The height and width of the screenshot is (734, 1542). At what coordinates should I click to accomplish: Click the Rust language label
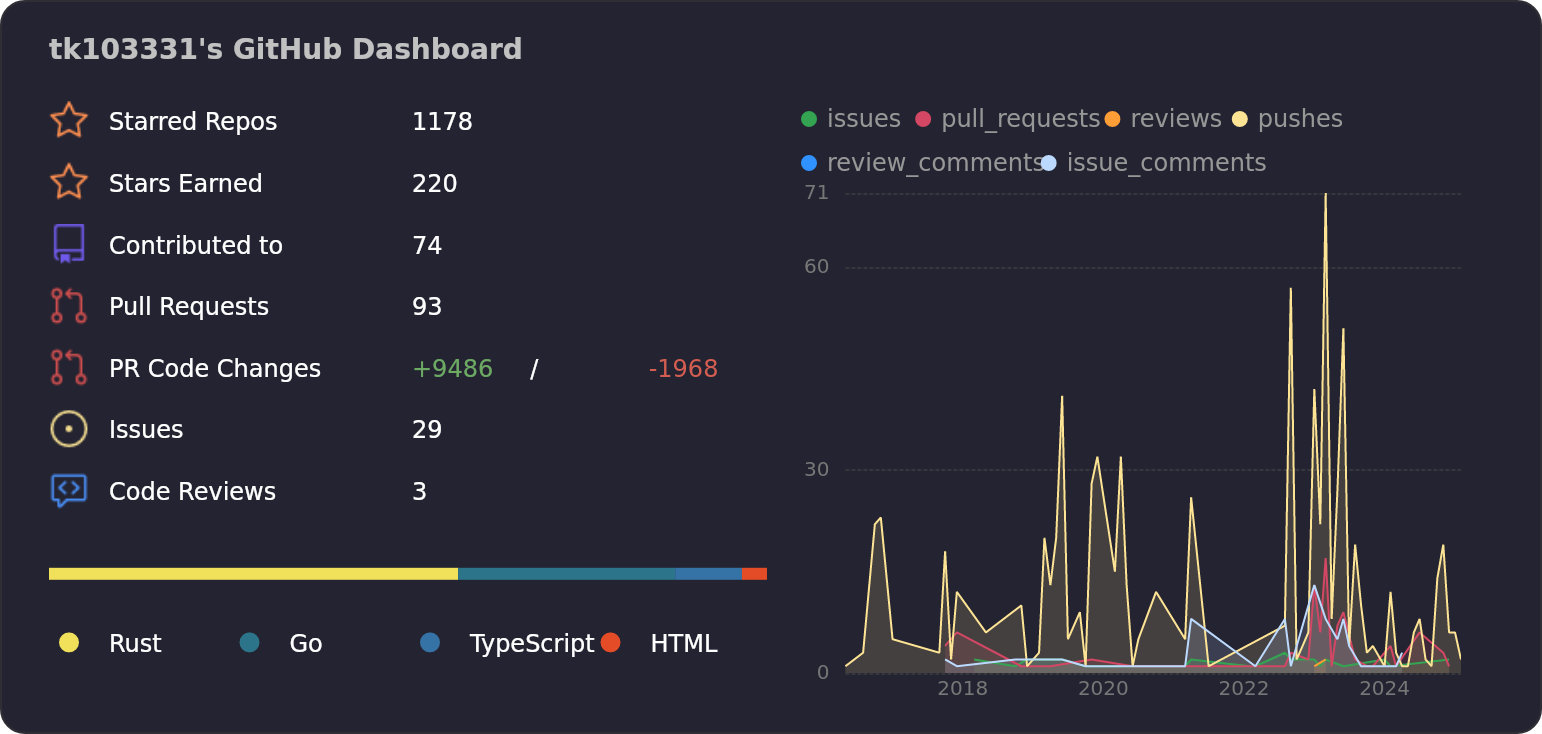click(x=135, y=644)
